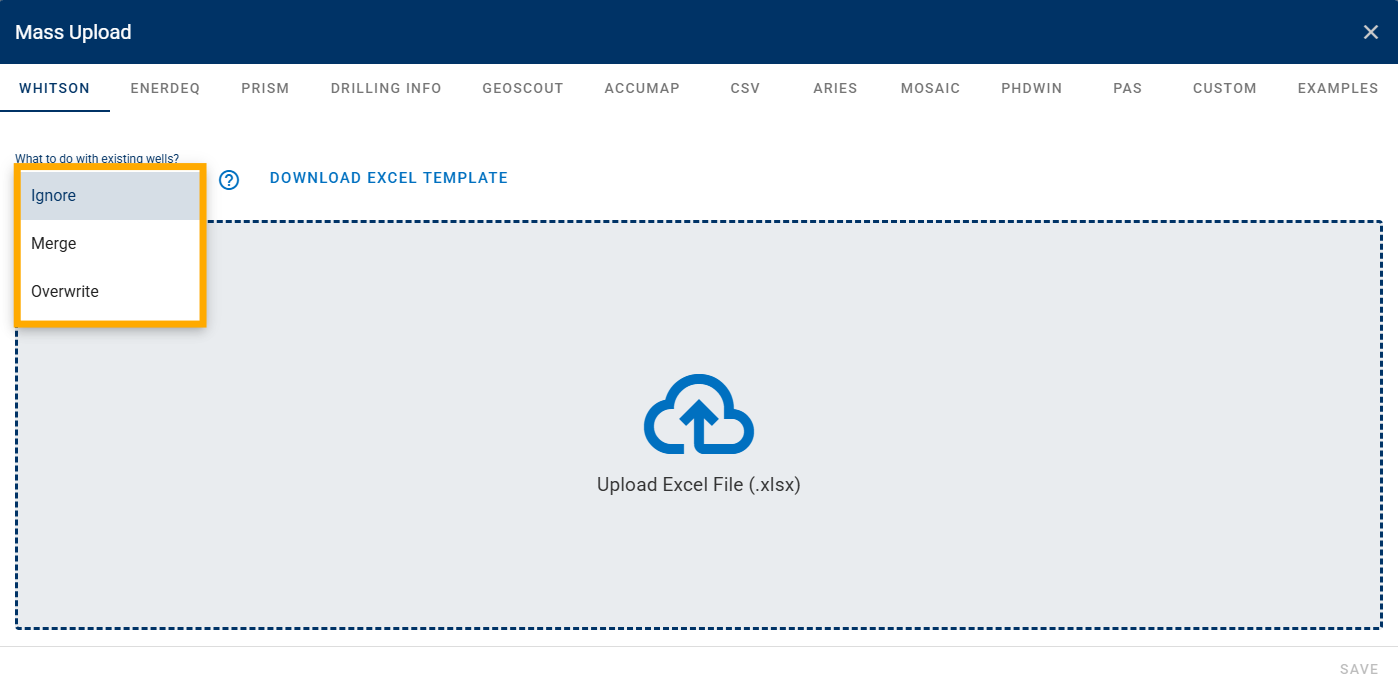Go to the DRILLING INFO tab
Image resolution: width=1398 pixels, height=691 pixels.
coord(386,88)
